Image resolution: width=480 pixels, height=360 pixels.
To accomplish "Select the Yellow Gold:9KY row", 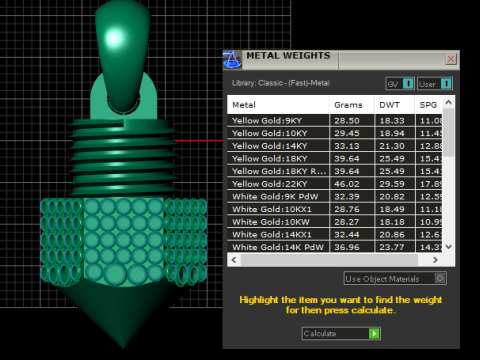I will 335,121.
